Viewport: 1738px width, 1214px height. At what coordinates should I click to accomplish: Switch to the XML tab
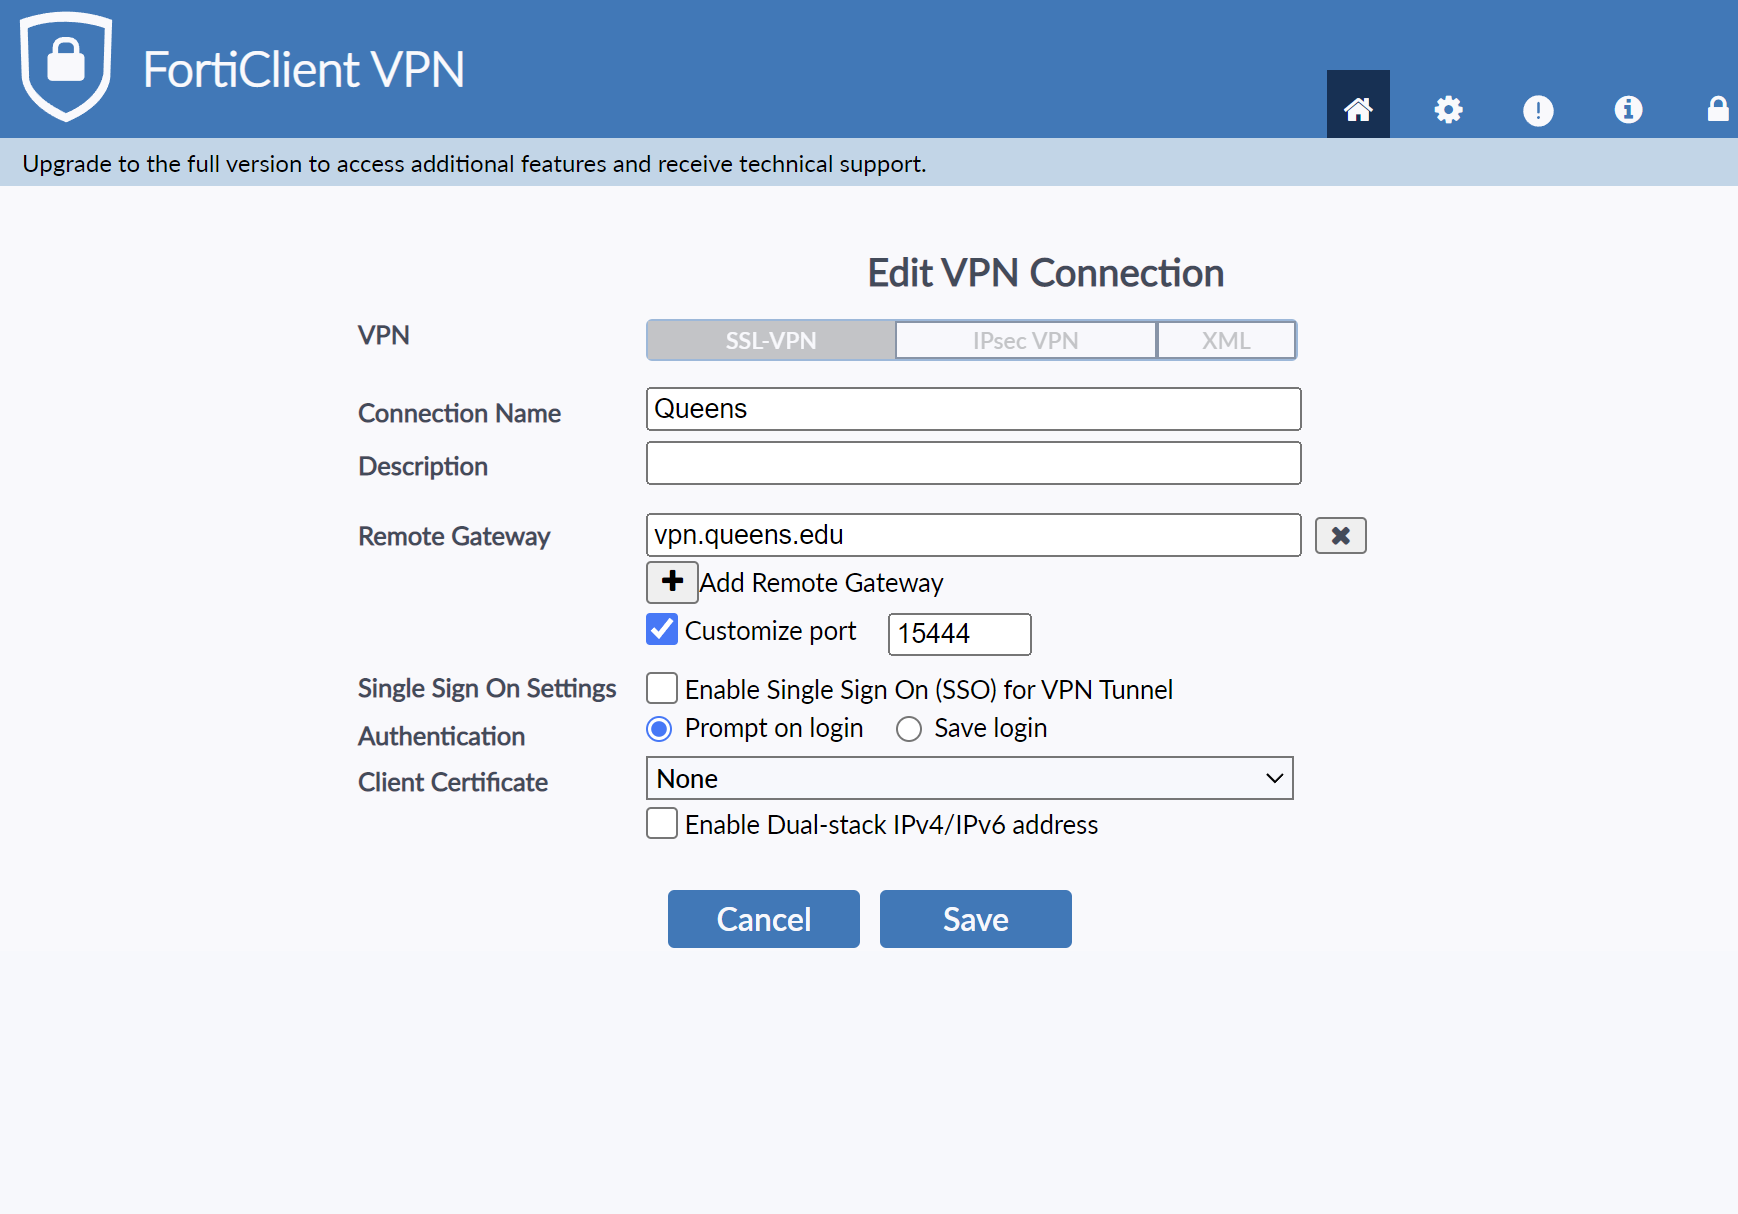1226,341
